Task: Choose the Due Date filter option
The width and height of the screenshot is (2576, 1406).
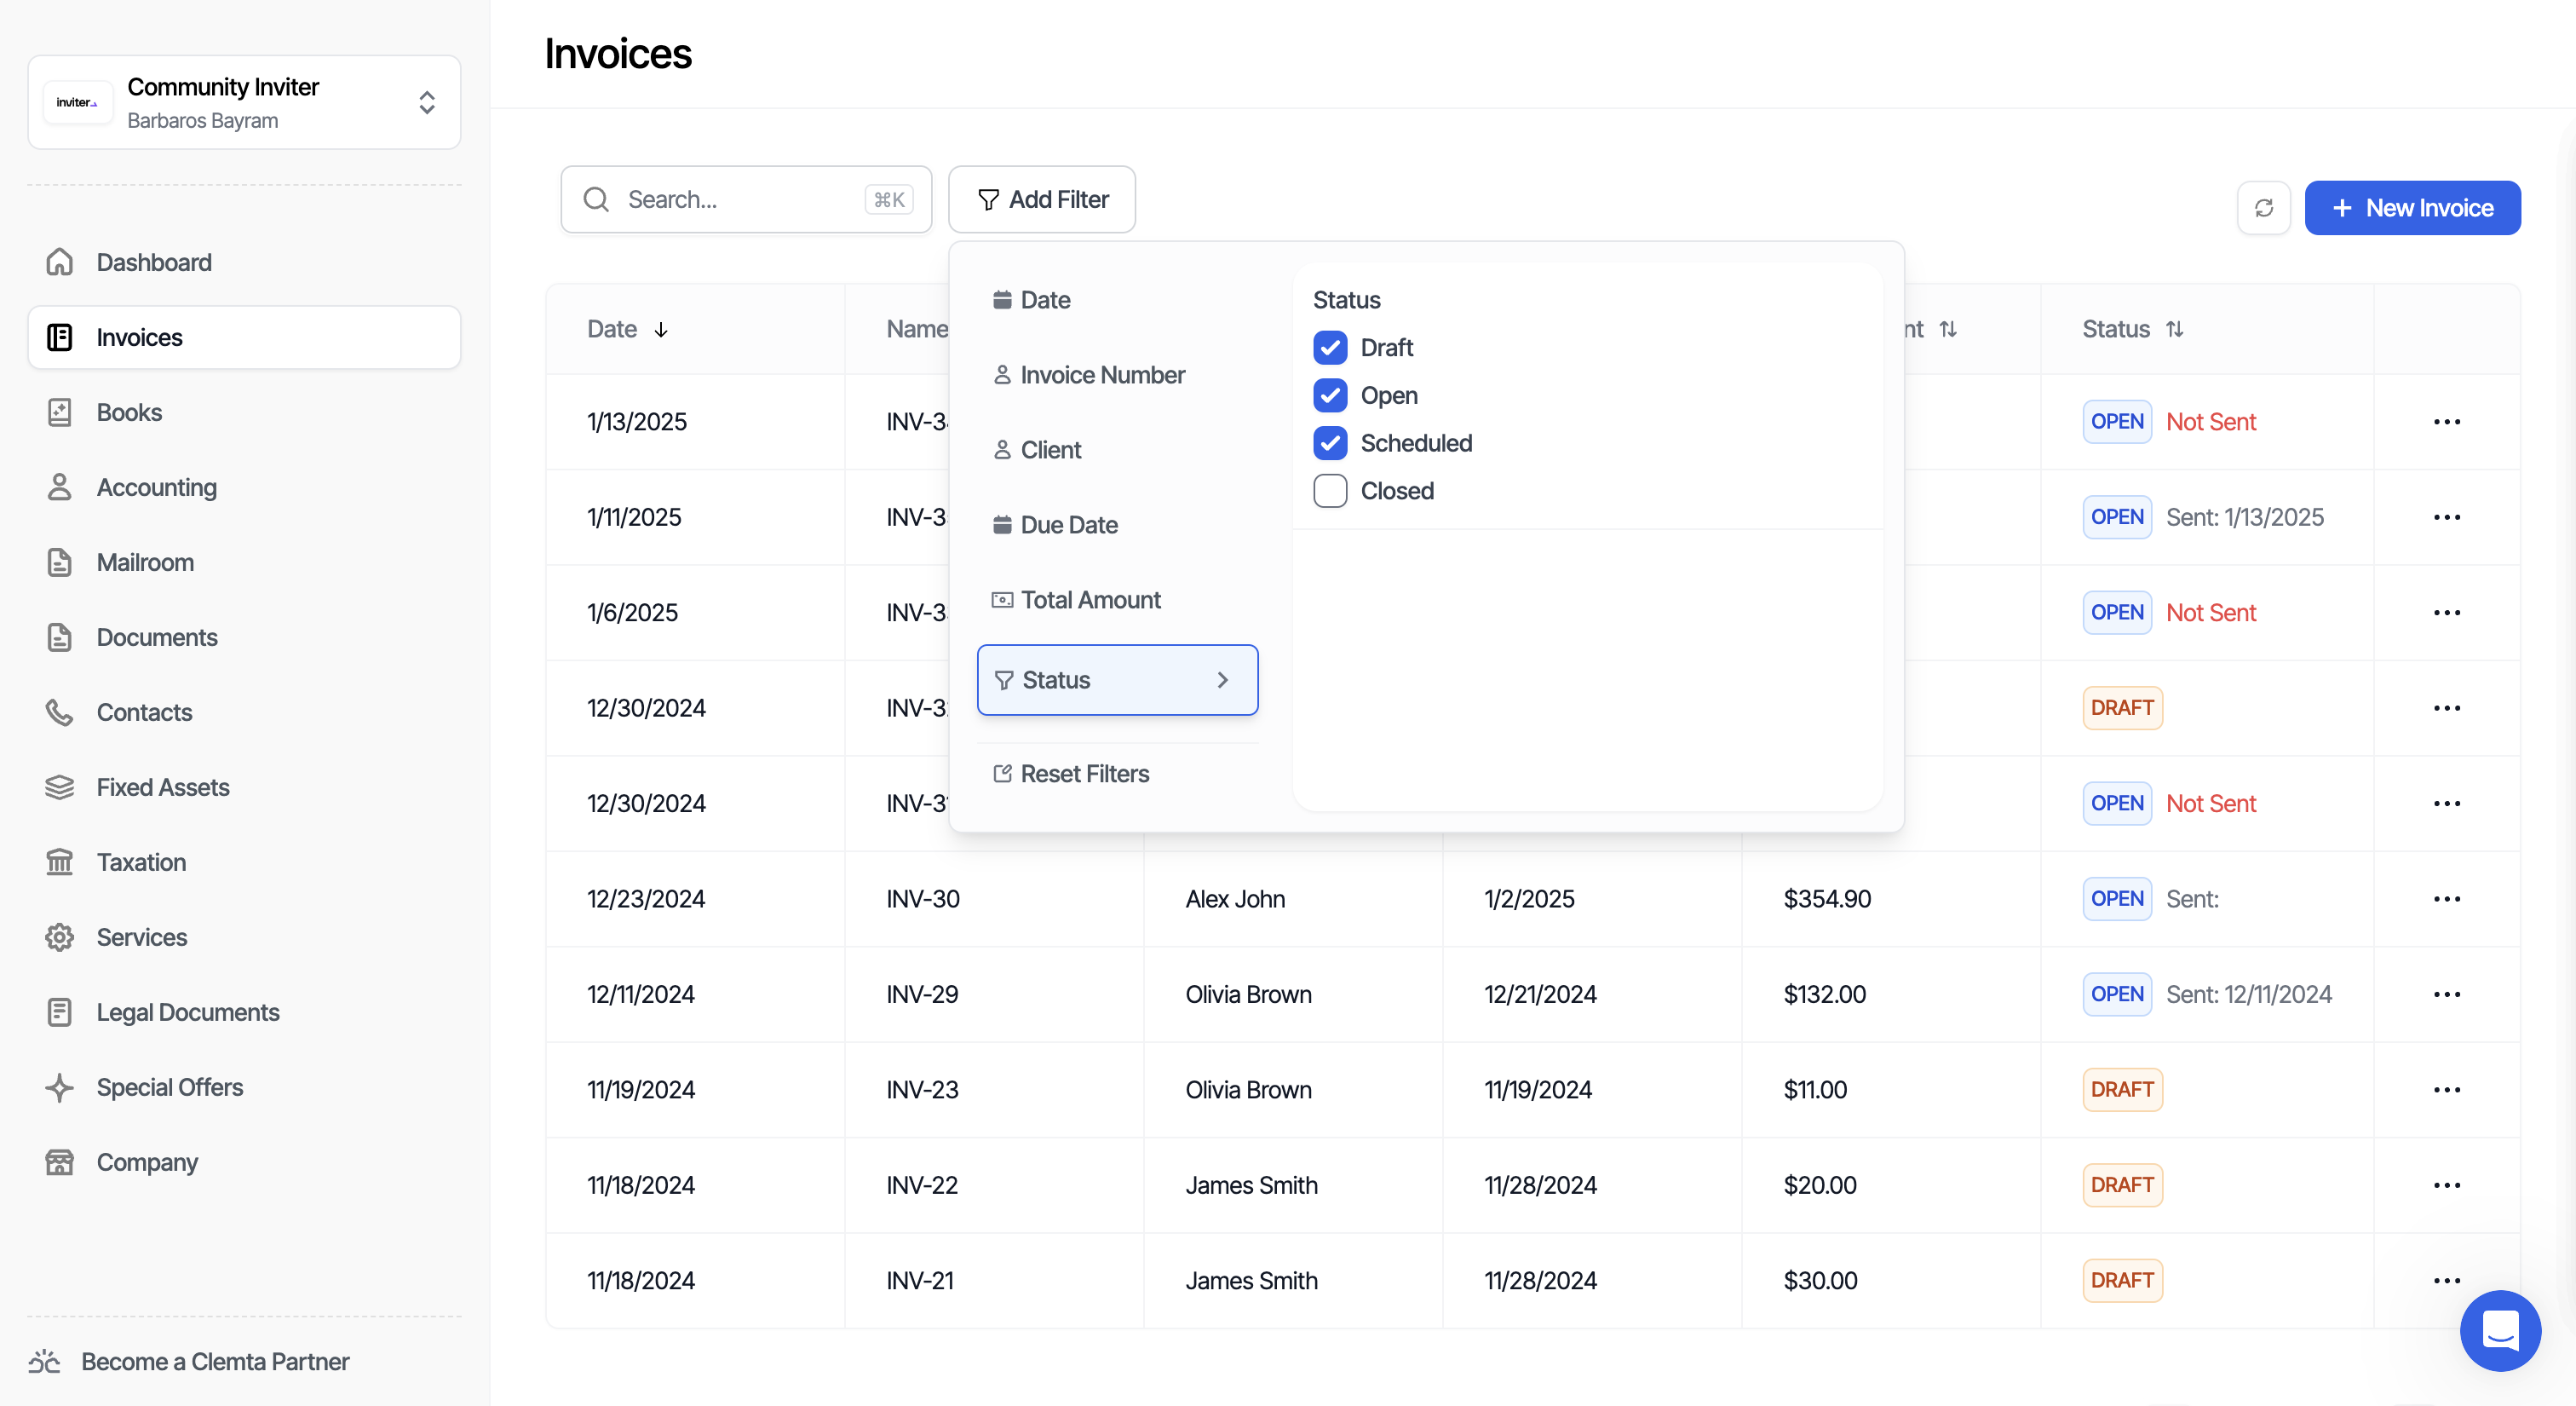Action: 1117,525
